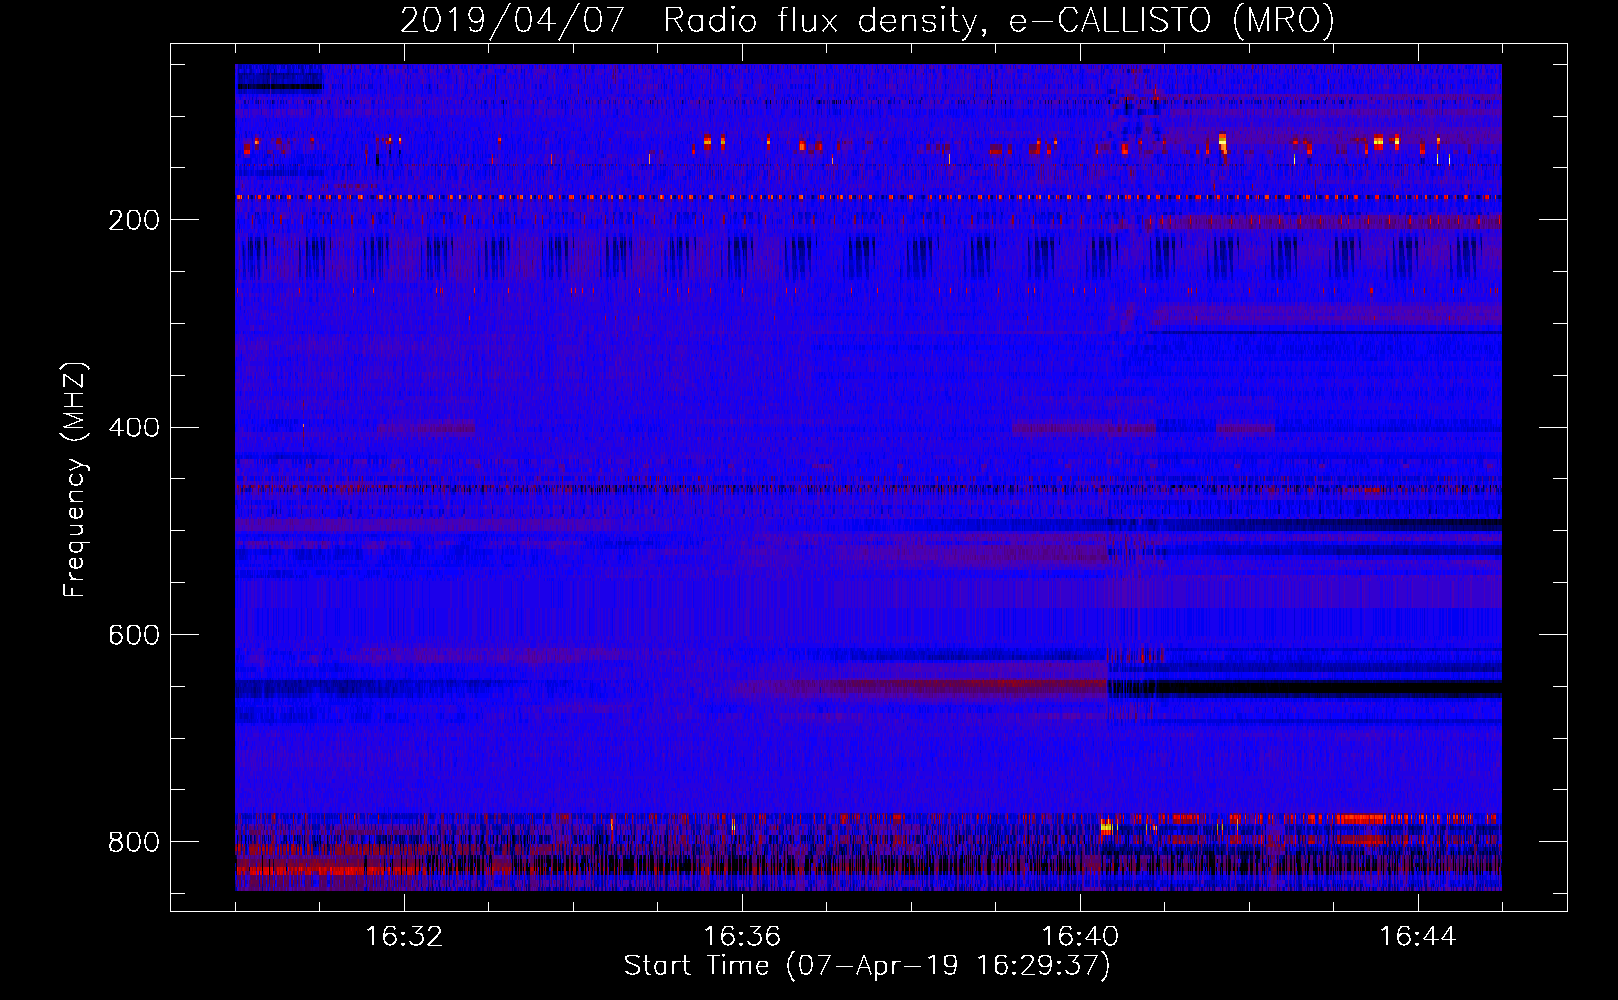The image size is (1618, 1000).
Task: Click the 200 frequency tick label
Action: pyautogui.click(x=133, y=220)
